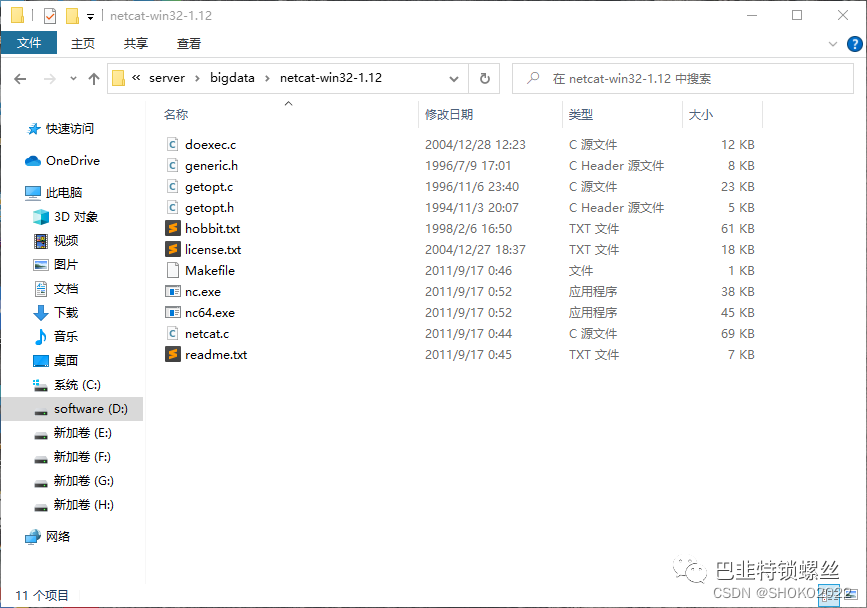Open the 共享 ribbon tab

coord(136,44)
